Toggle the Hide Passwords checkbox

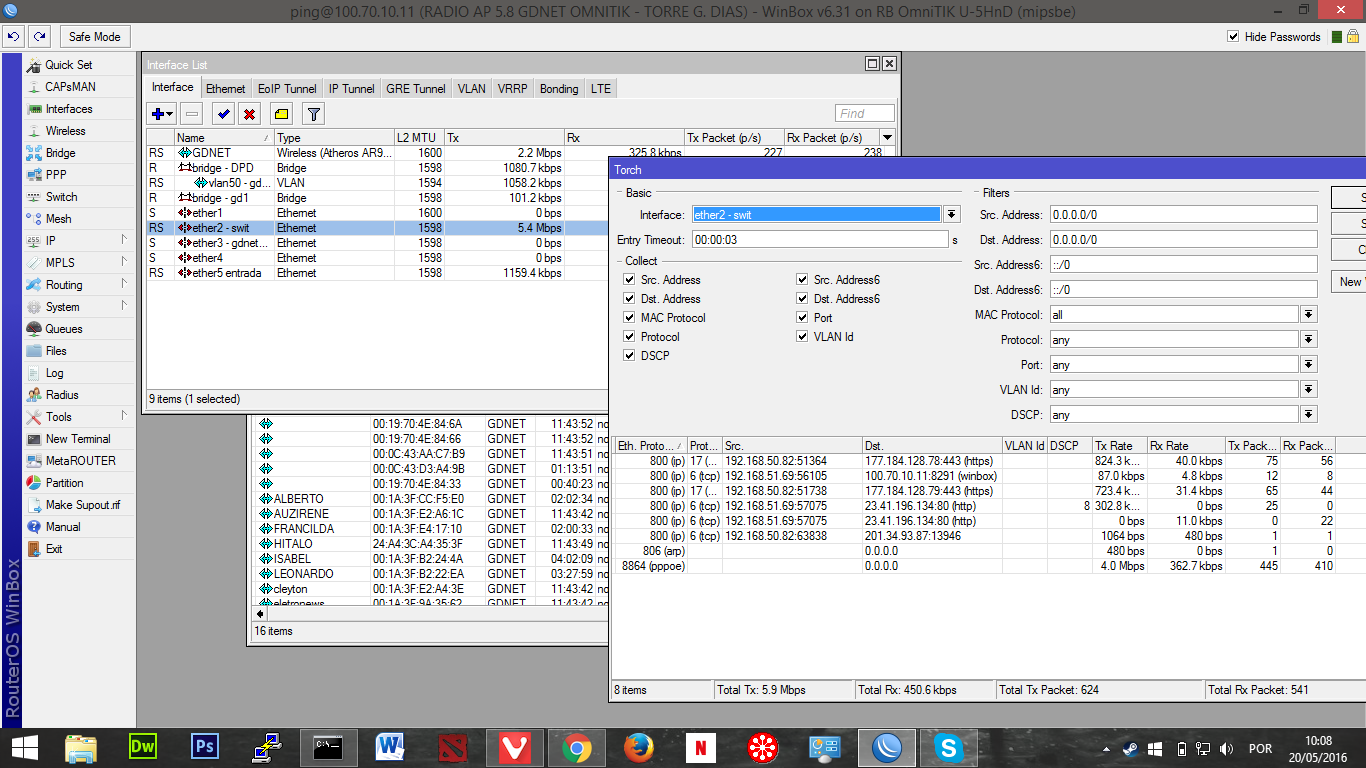tap(1233, 37)
